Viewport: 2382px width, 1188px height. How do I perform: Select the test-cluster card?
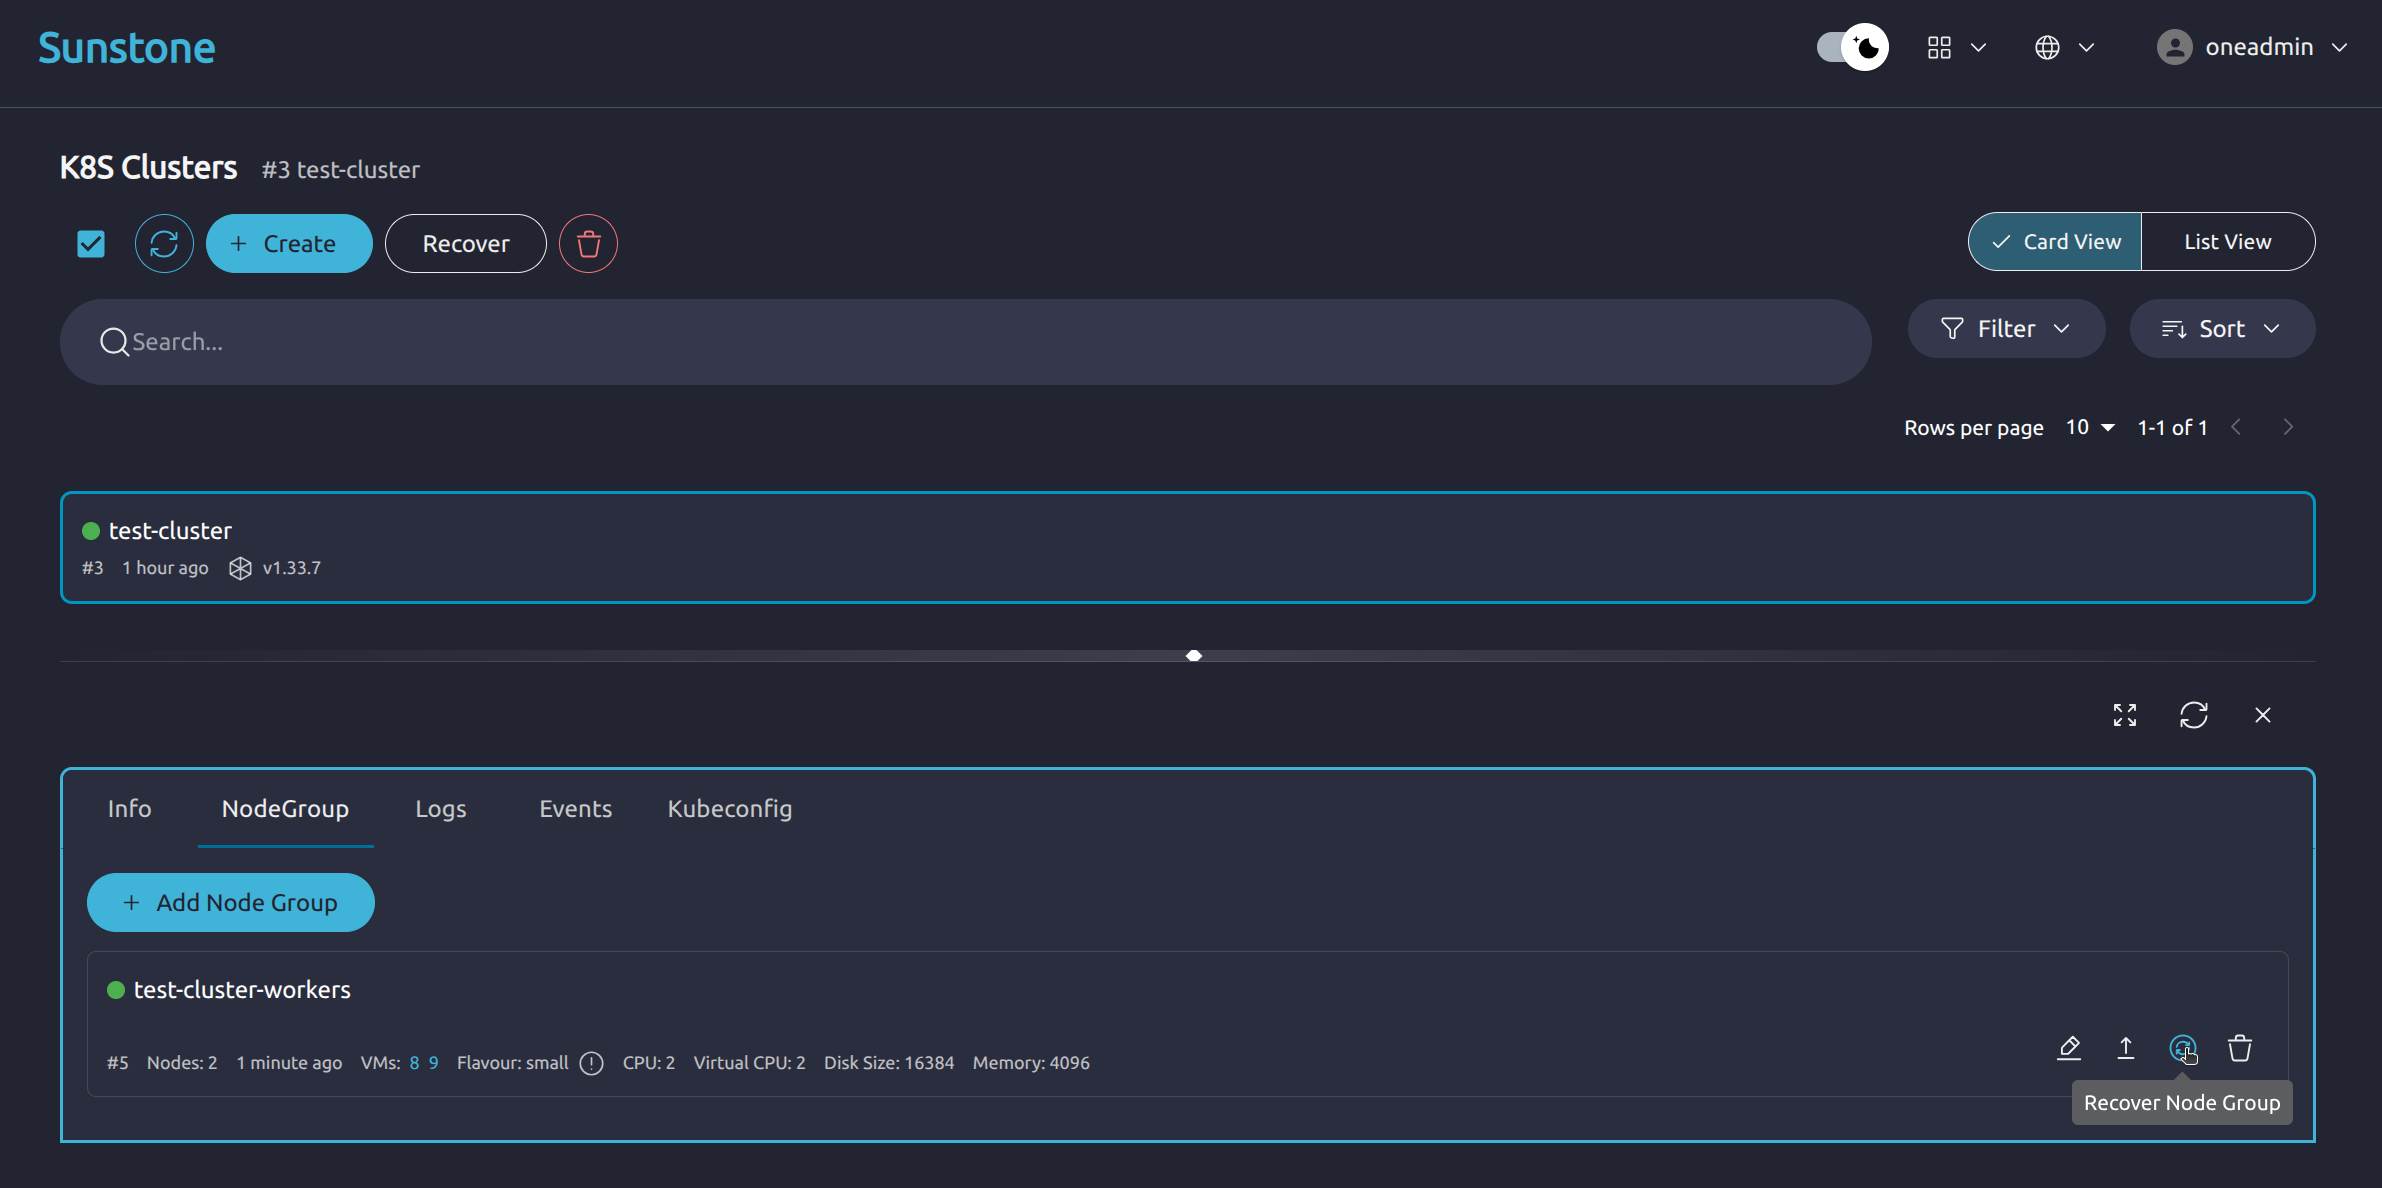point(1188,547)
